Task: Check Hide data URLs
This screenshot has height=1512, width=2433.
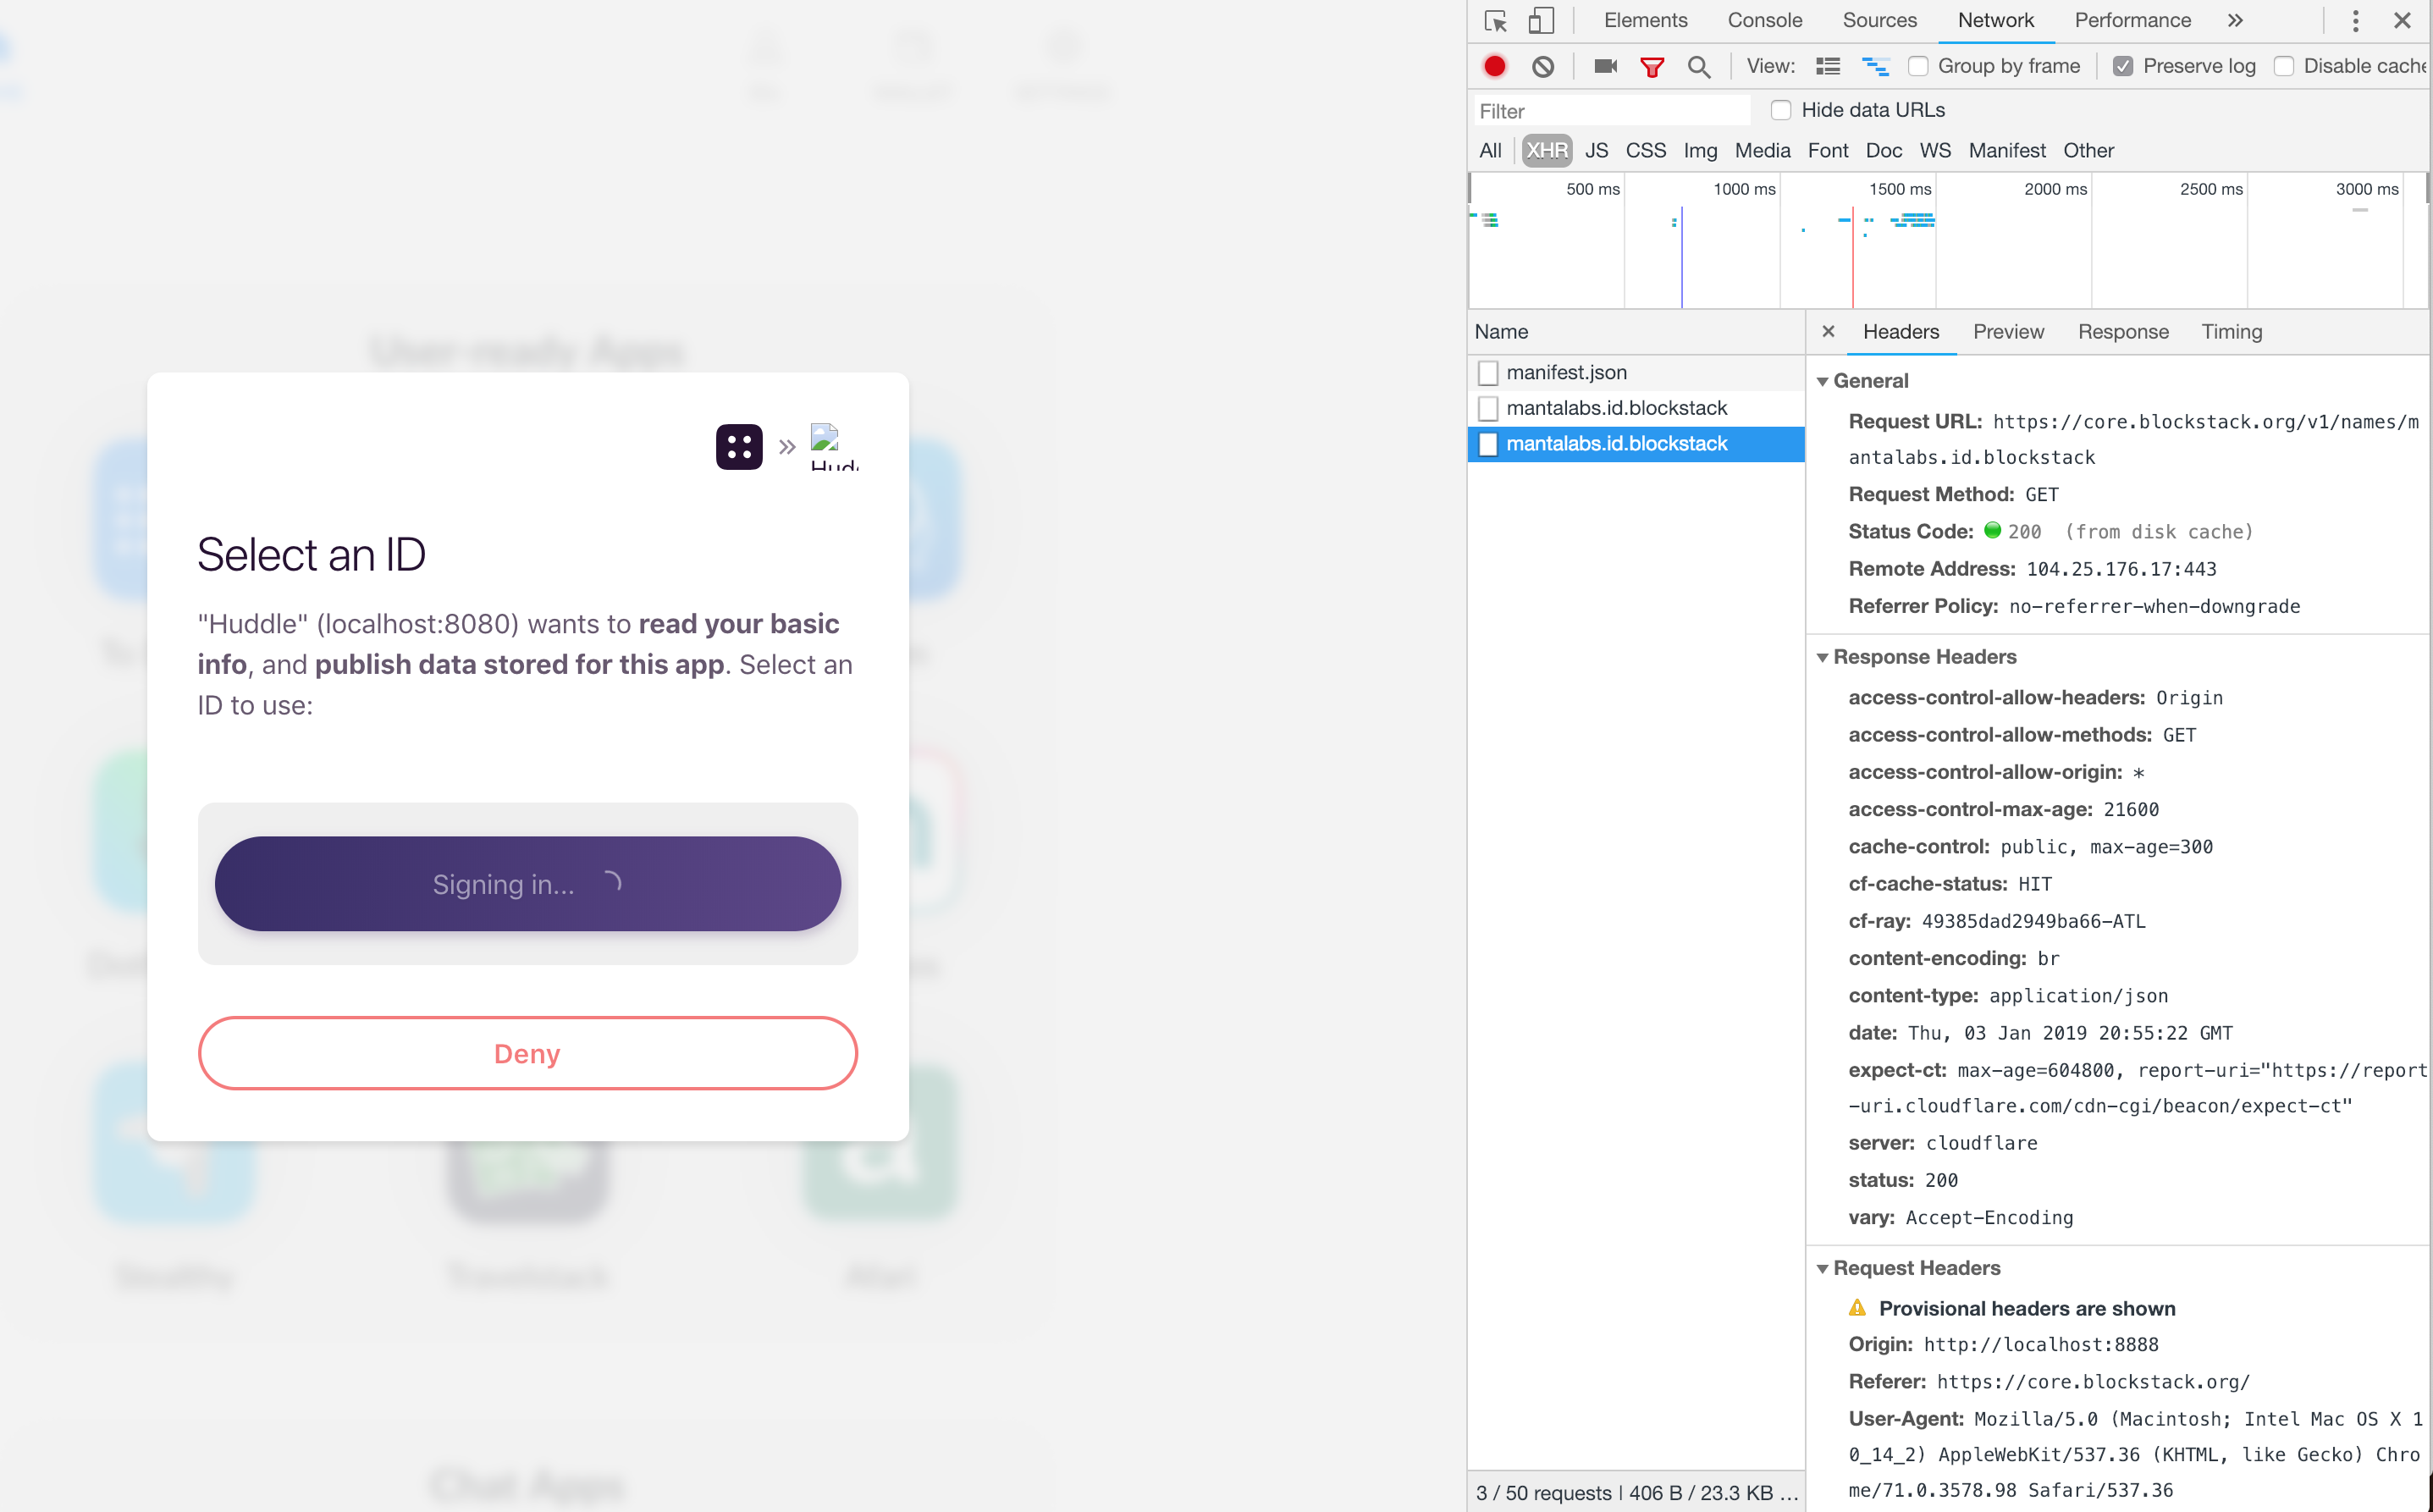Action: click(1781, 110)
